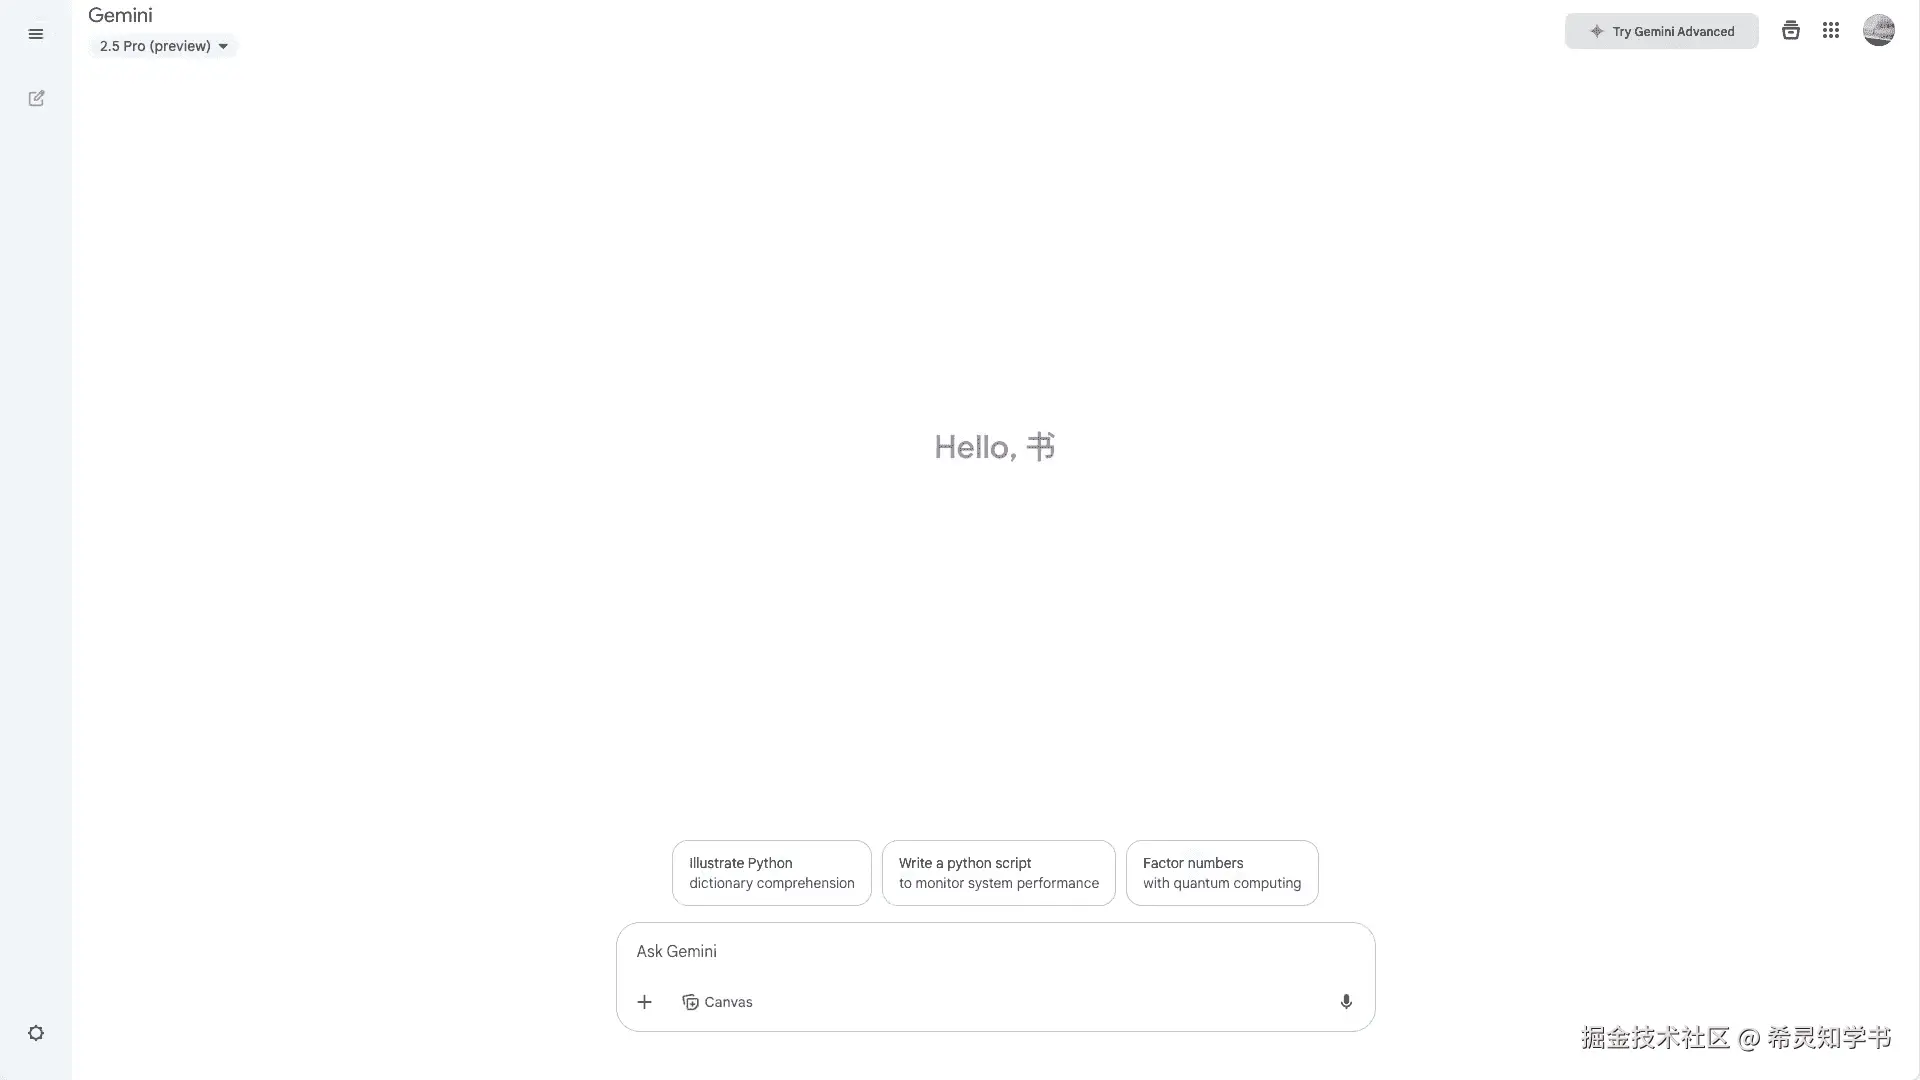Expand the 2.5 Pro (preview) model selector
Viewport: 1920px width, 1080px height.
tap(164, 46)
